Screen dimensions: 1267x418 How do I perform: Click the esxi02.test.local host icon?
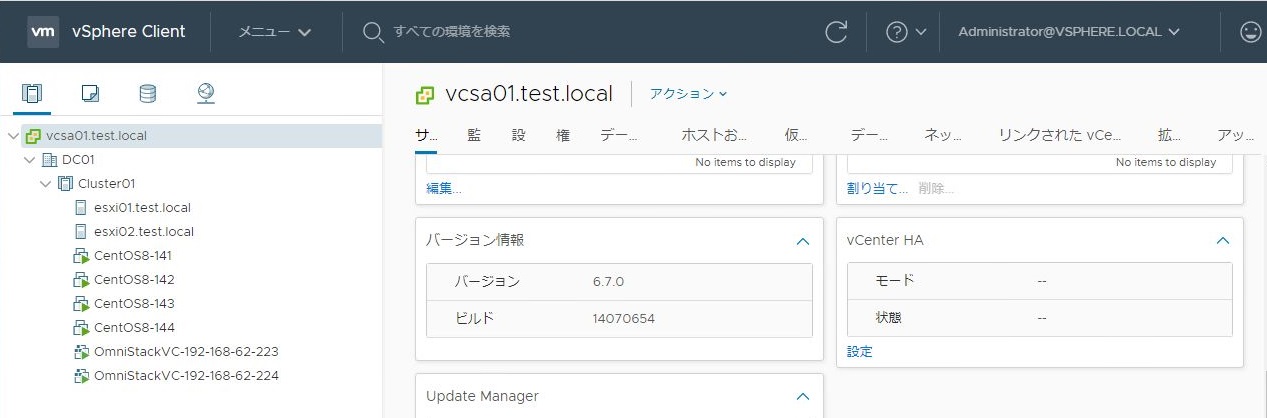click(82, 232)
